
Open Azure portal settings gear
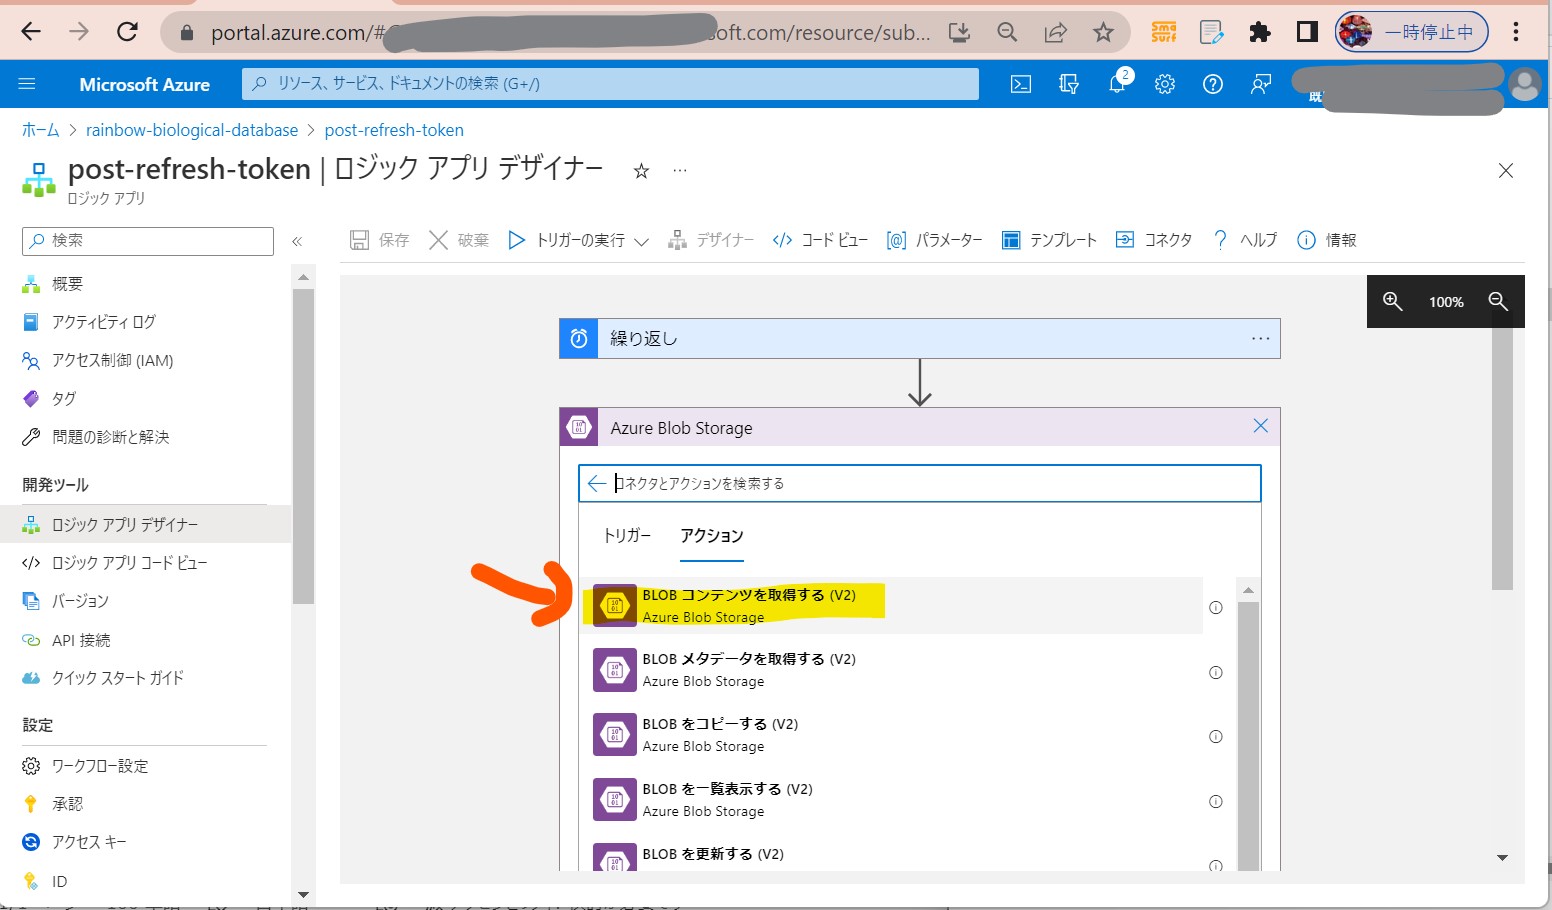click(x=1165, y=84)
